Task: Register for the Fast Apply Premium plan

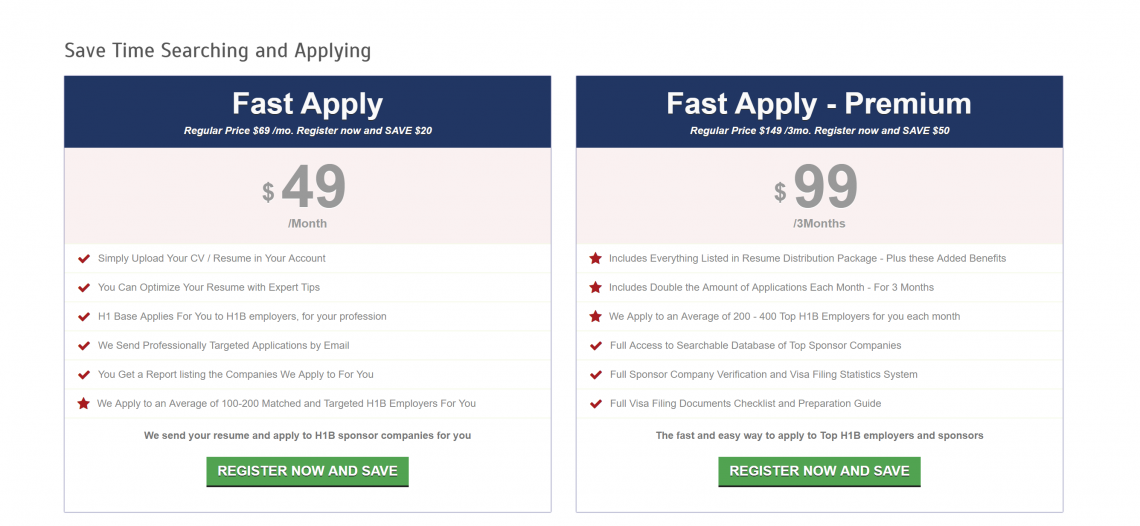Action: click(819, 471)
